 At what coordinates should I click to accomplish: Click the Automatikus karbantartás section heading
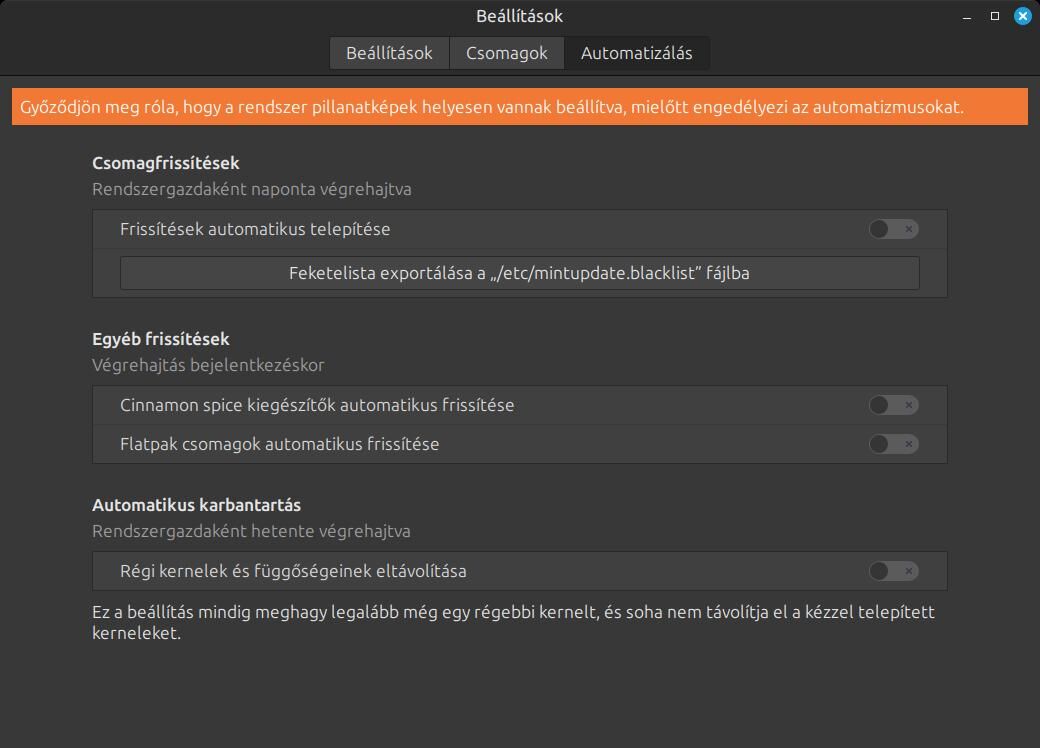pyautogui.click(x=196, y=505)
